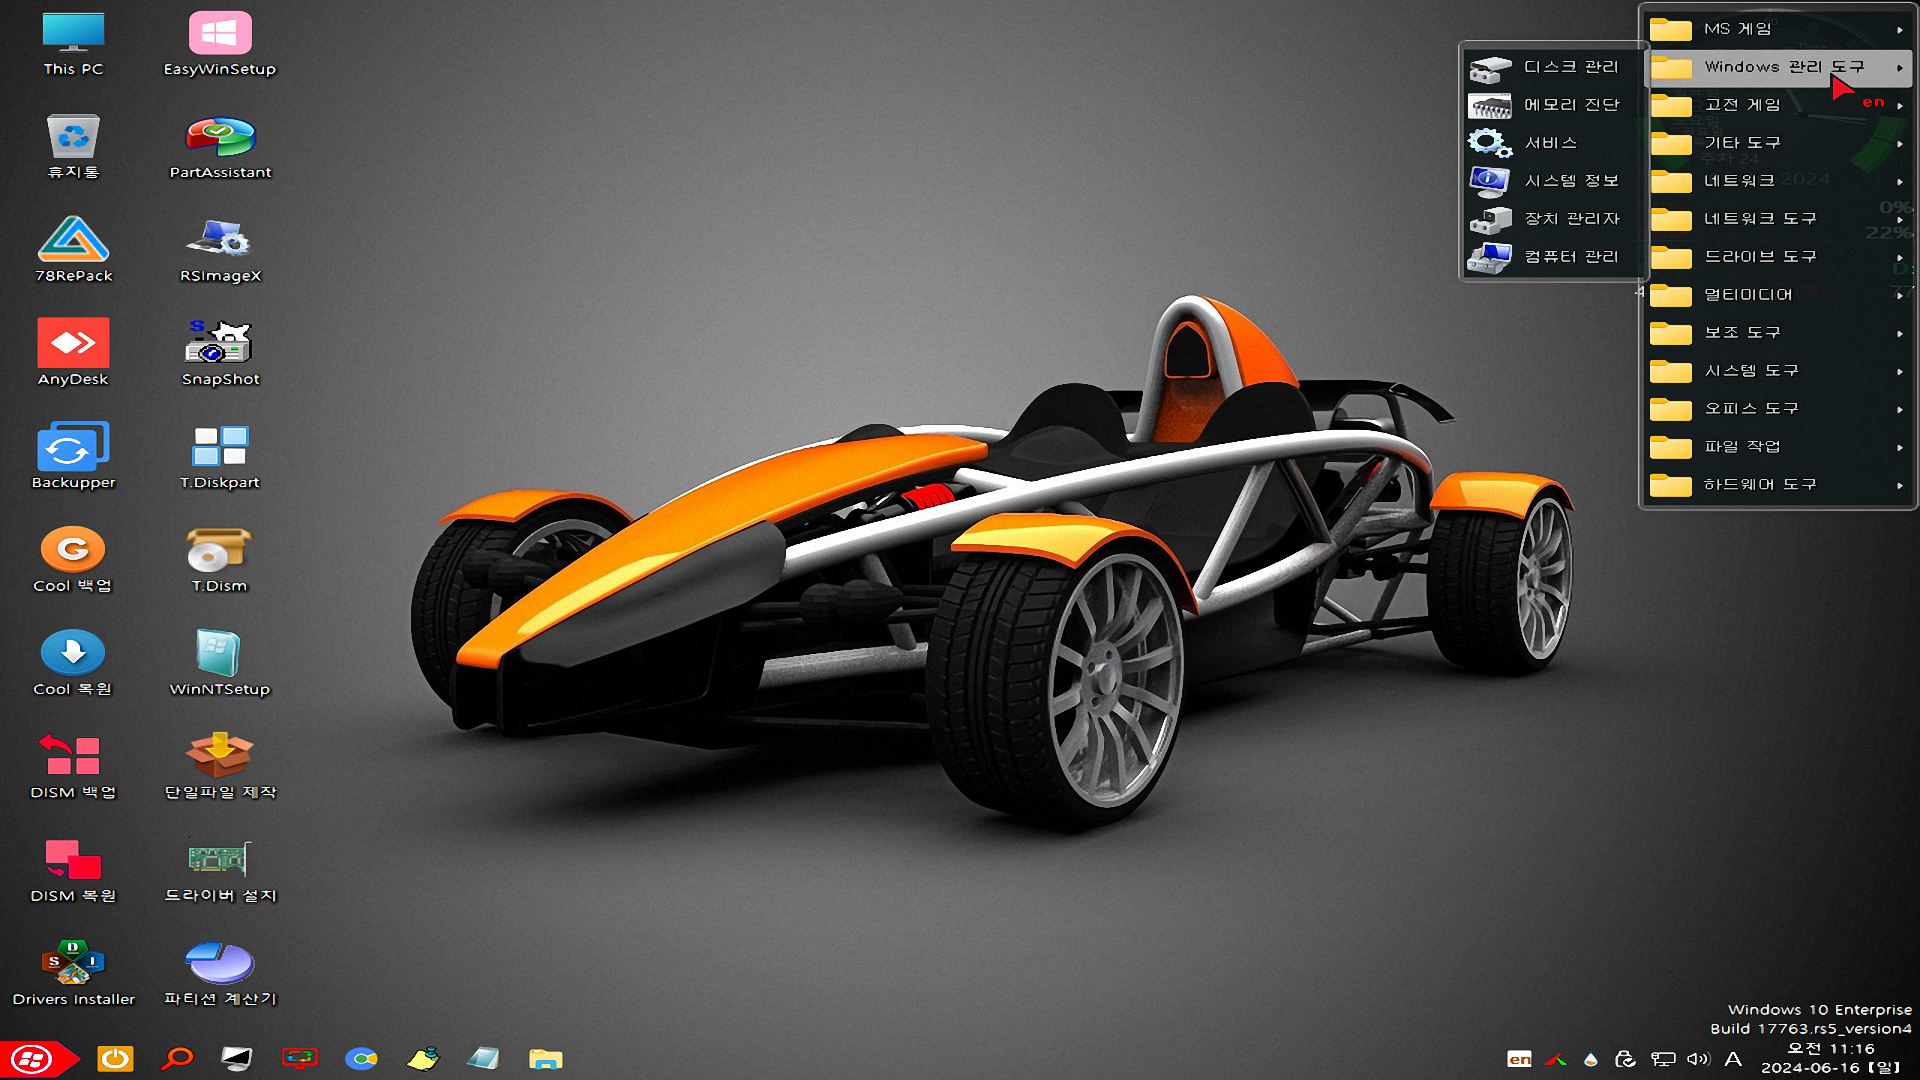Click the red-green graph tray icon
This screenshot has width=1920, height=1080.
[x=1555, y=1059]
